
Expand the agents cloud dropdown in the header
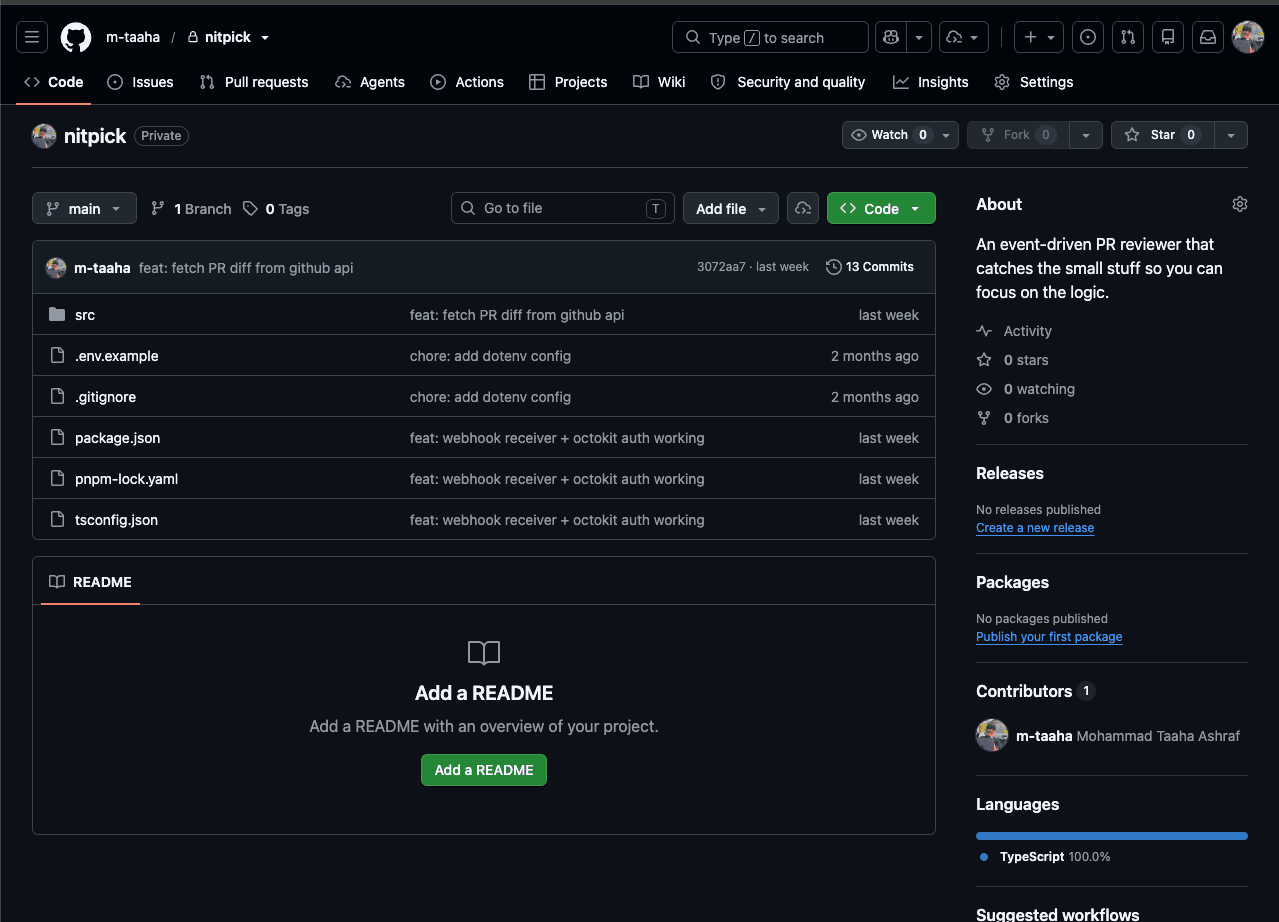click(x=965, y=38)
